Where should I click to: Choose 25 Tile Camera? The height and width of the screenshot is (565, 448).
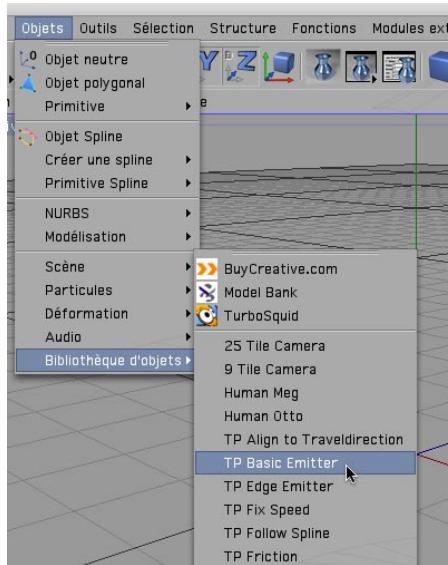[306, 346]
